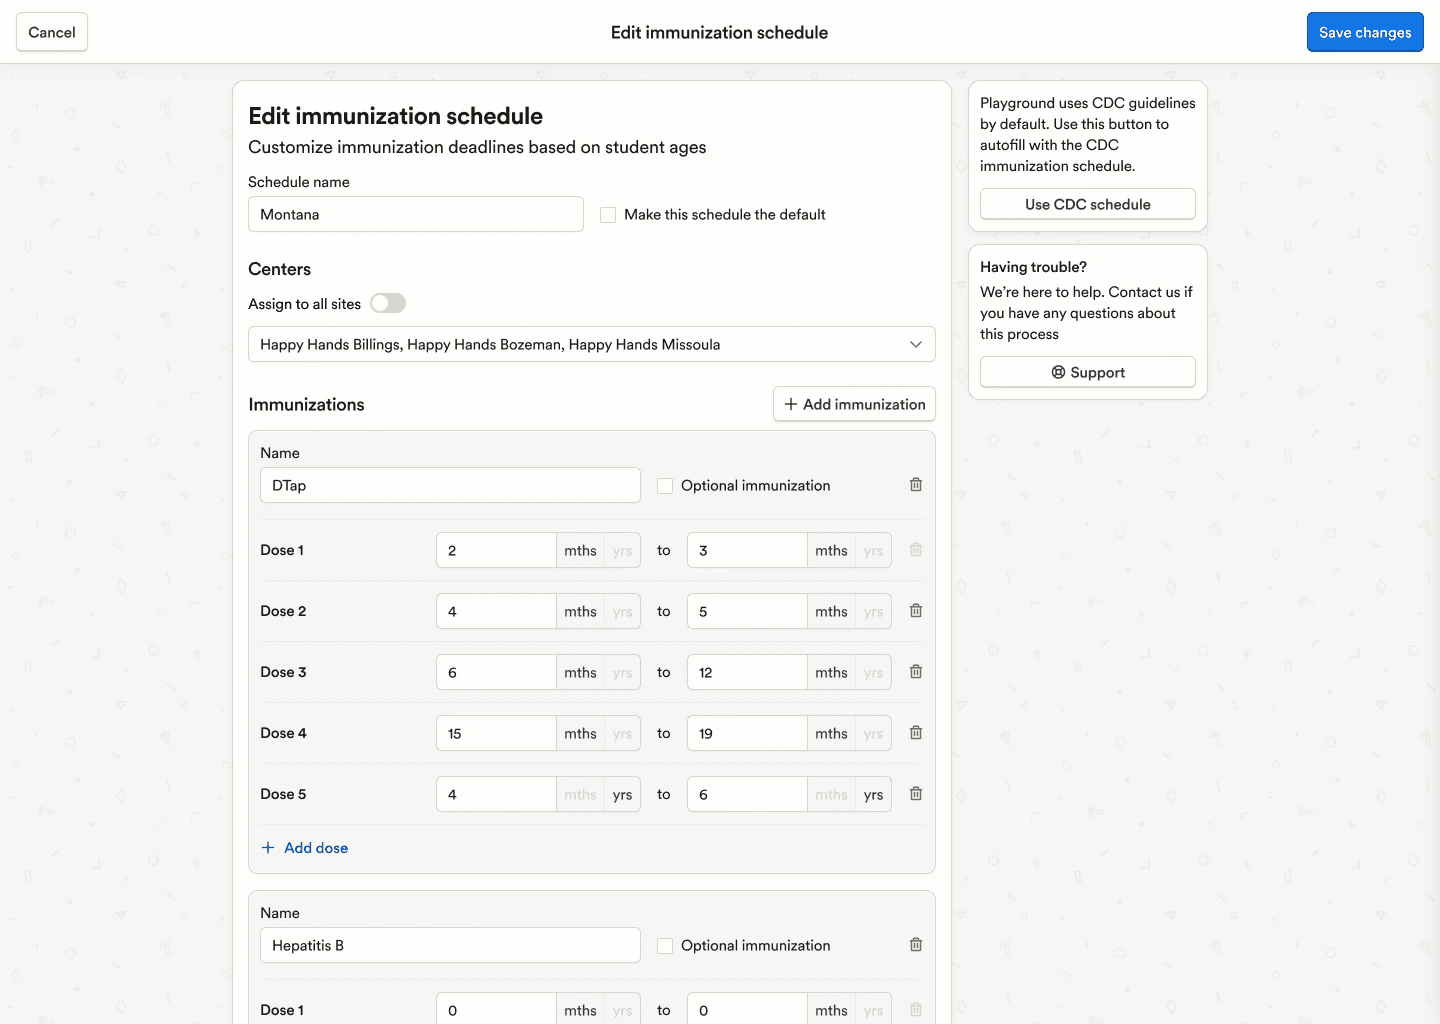Click the Schedule name field showing Montana
The height and width of the screenshot is (1024, 1440).
click(x=415, y=214)
